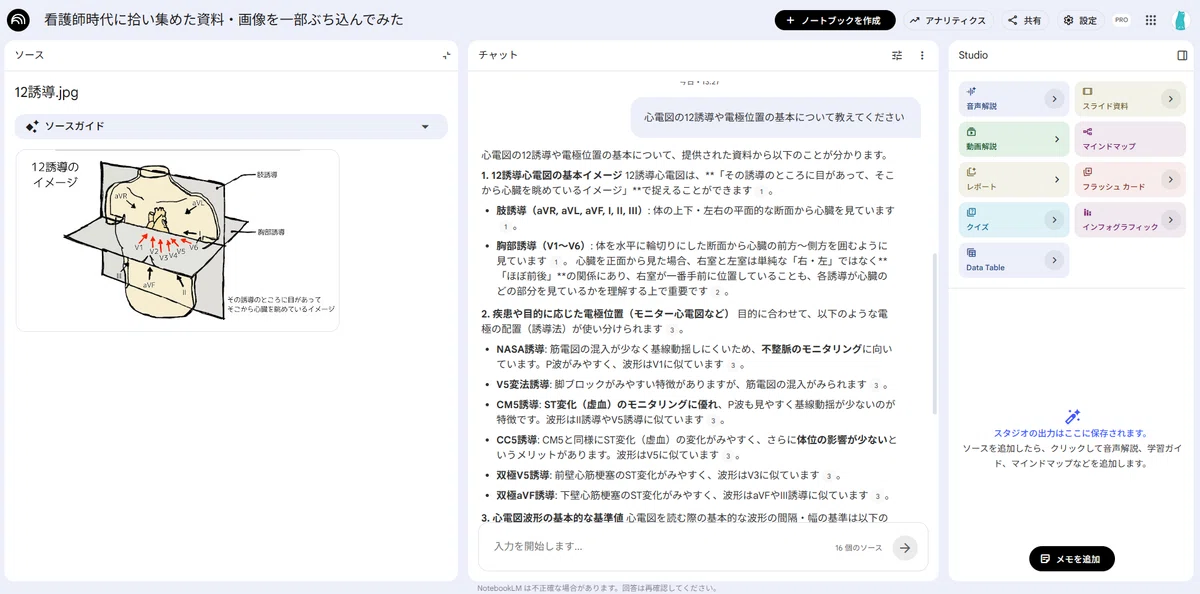Click the 共有 share button
This screenshot has width=1200, height=594.
(x=1024, y=20)
